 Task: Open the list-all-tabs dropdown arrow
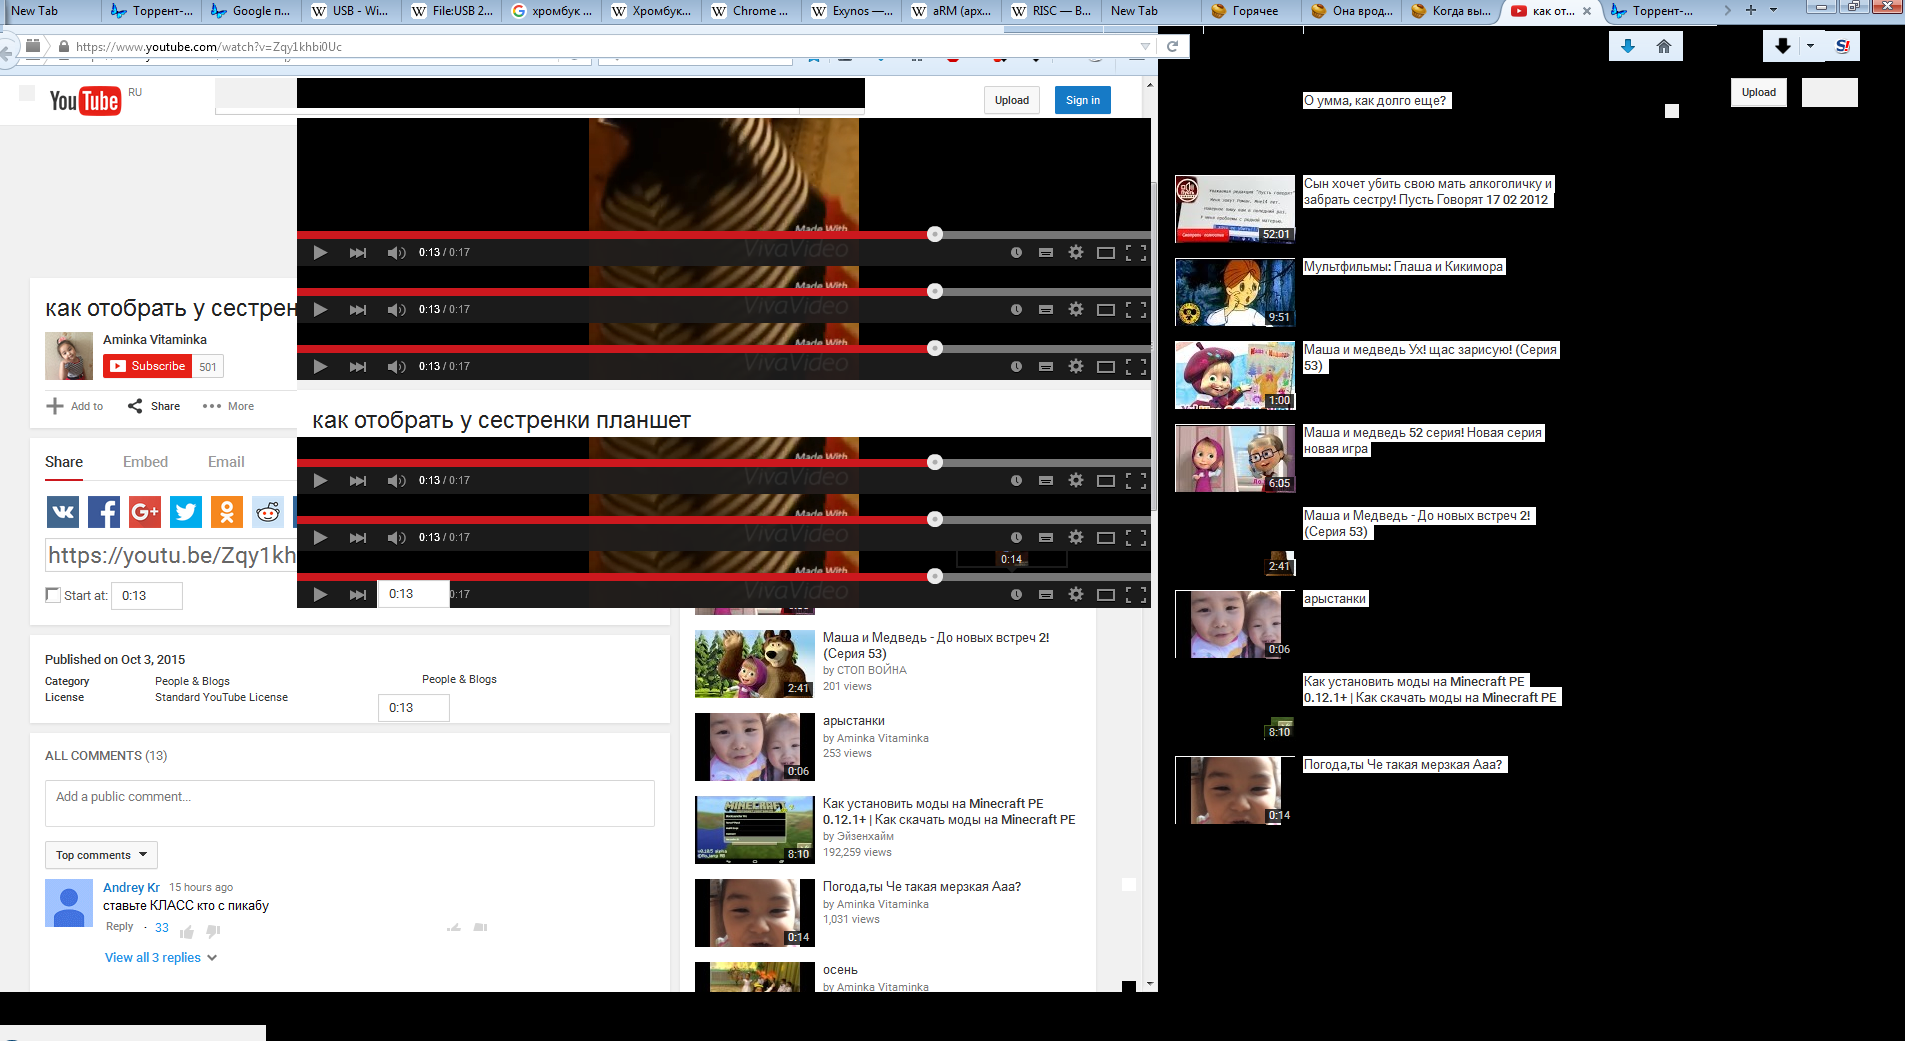click(1773, 10)
